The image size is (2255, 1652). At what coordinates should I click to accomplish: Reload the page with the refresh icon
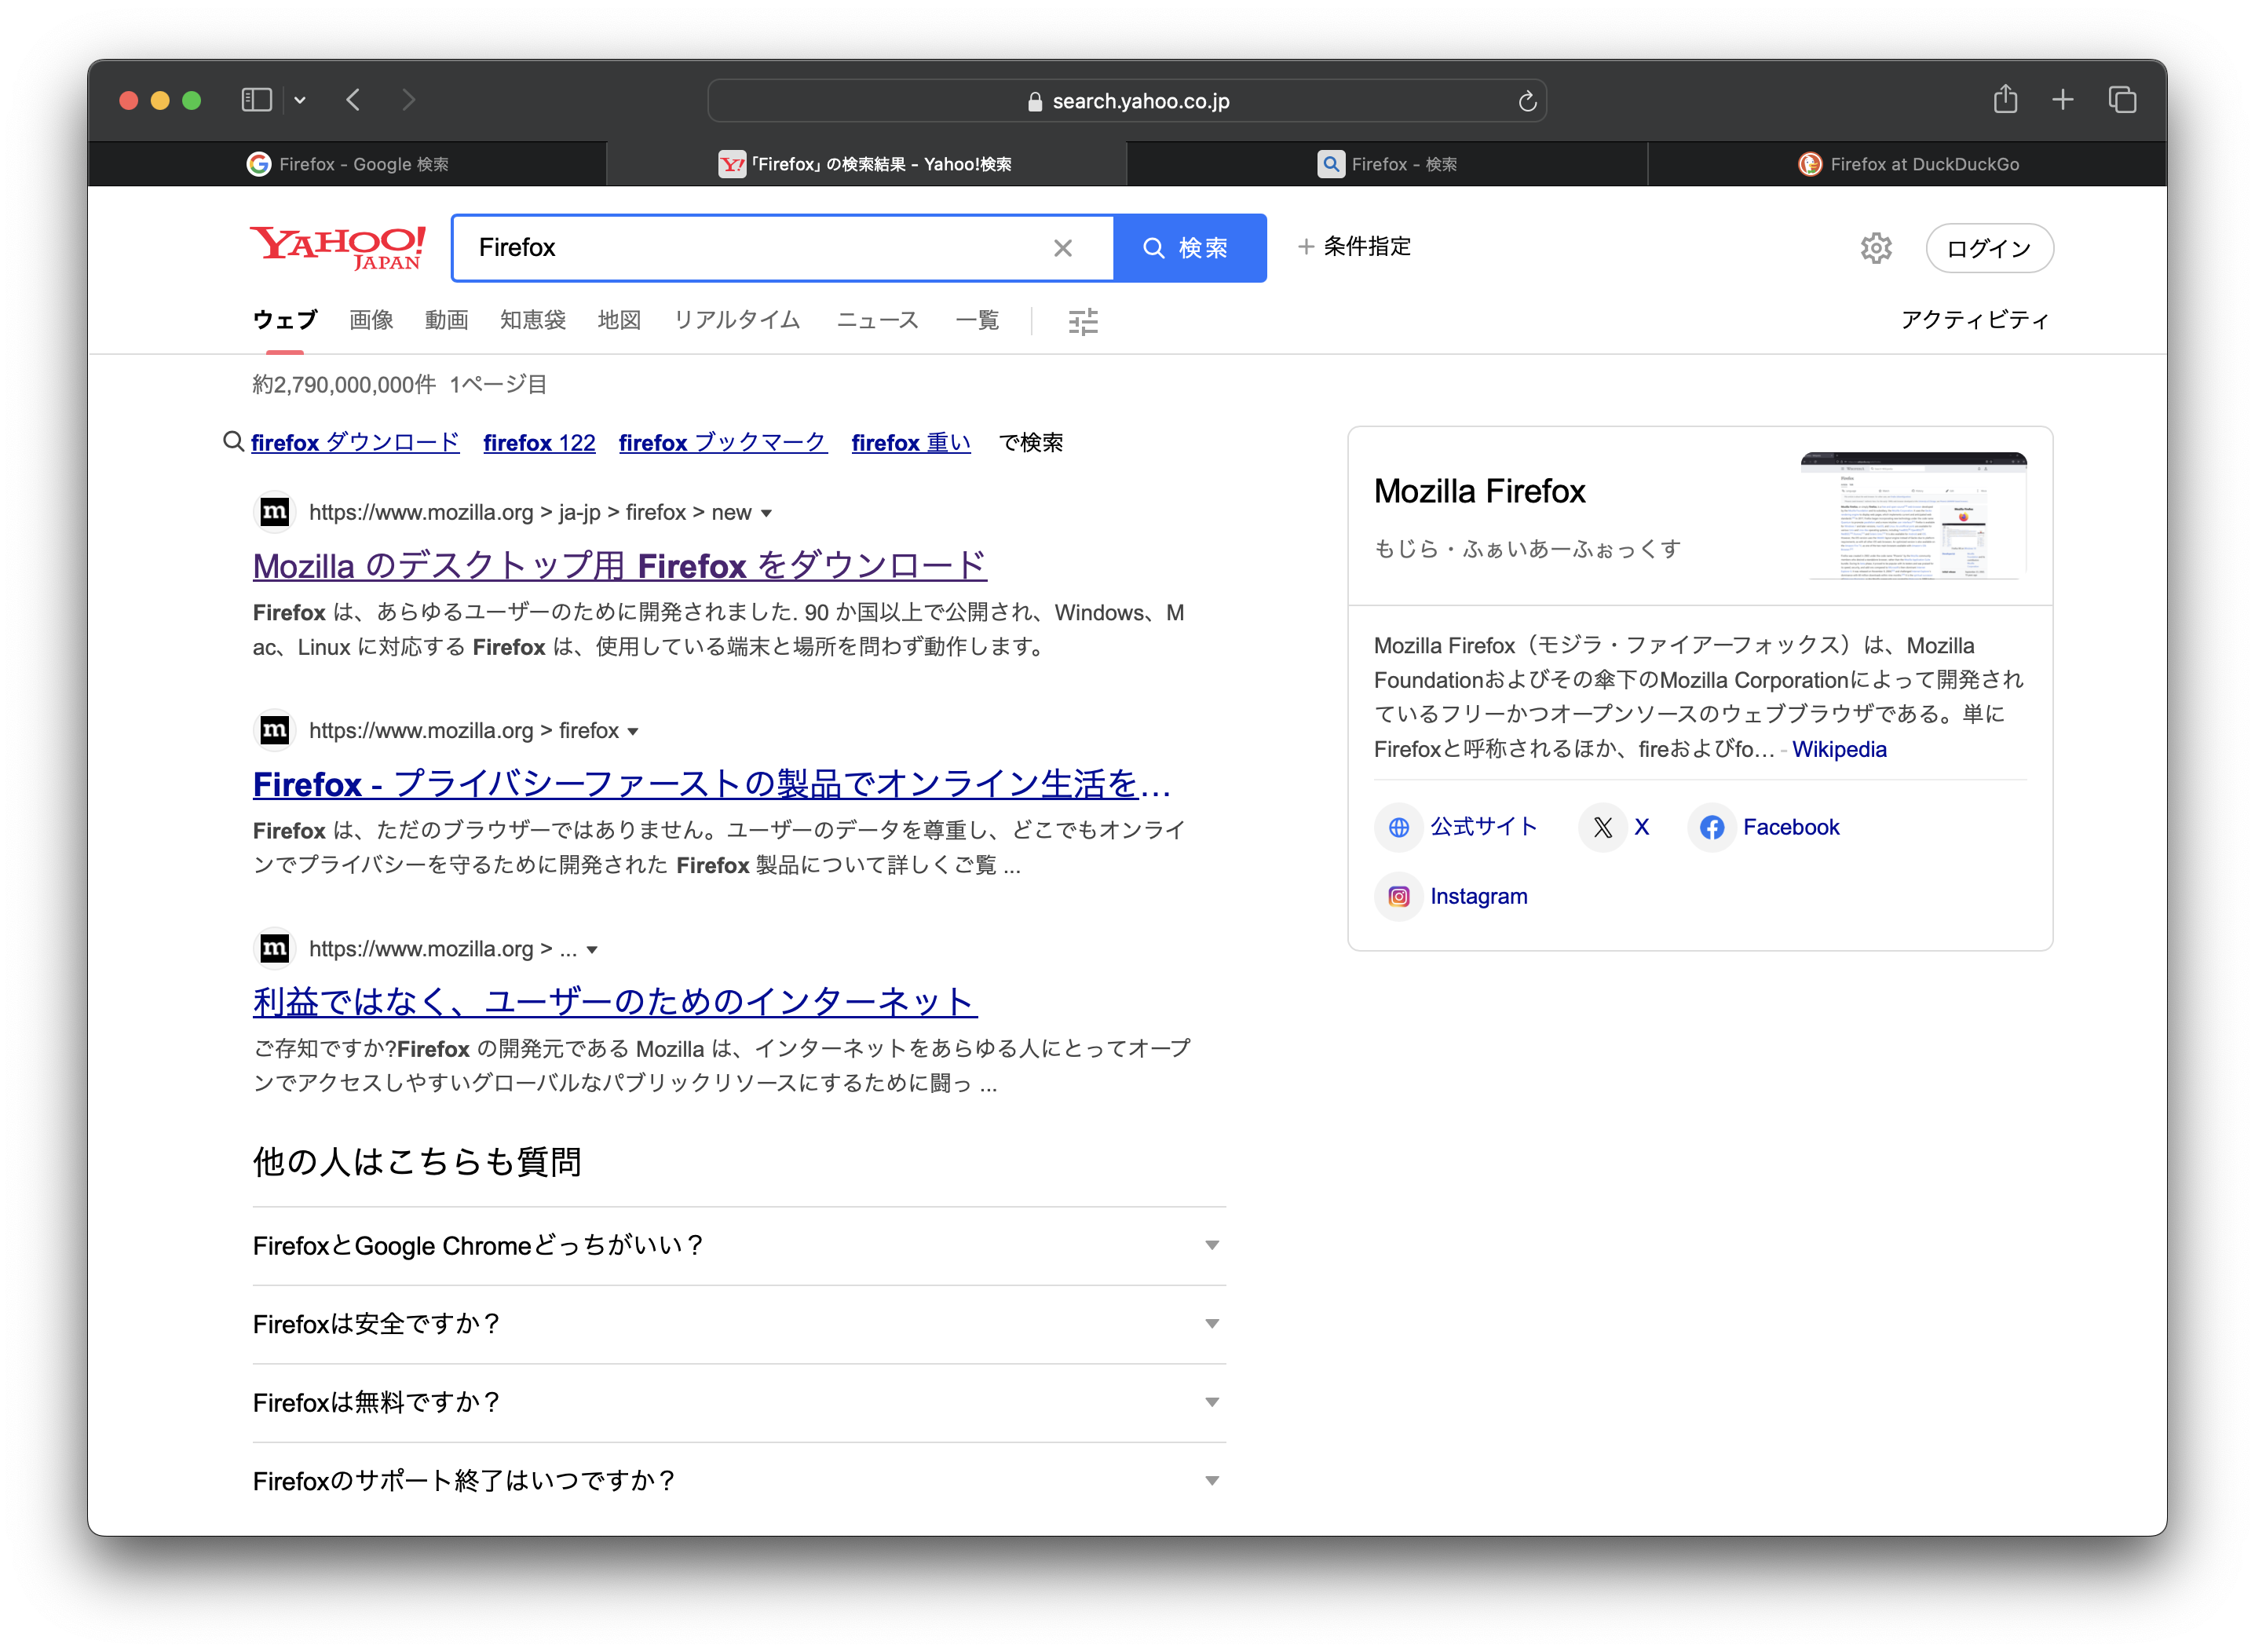pyautogui.click(x=1527, y=101)
